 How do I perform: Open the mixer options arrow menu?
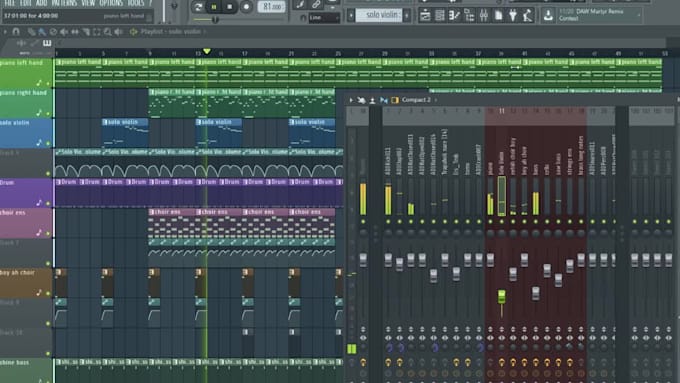coord(351,100)
